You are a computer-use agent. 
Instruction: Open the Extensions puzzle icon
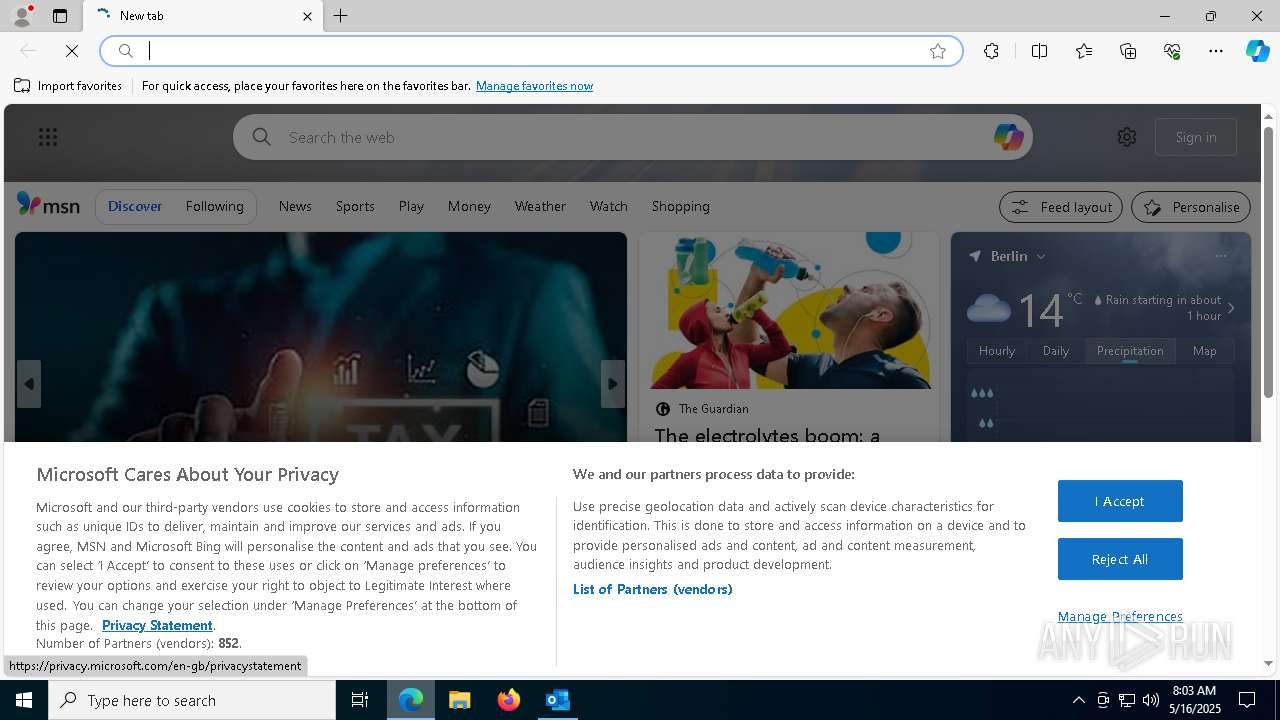991,51
